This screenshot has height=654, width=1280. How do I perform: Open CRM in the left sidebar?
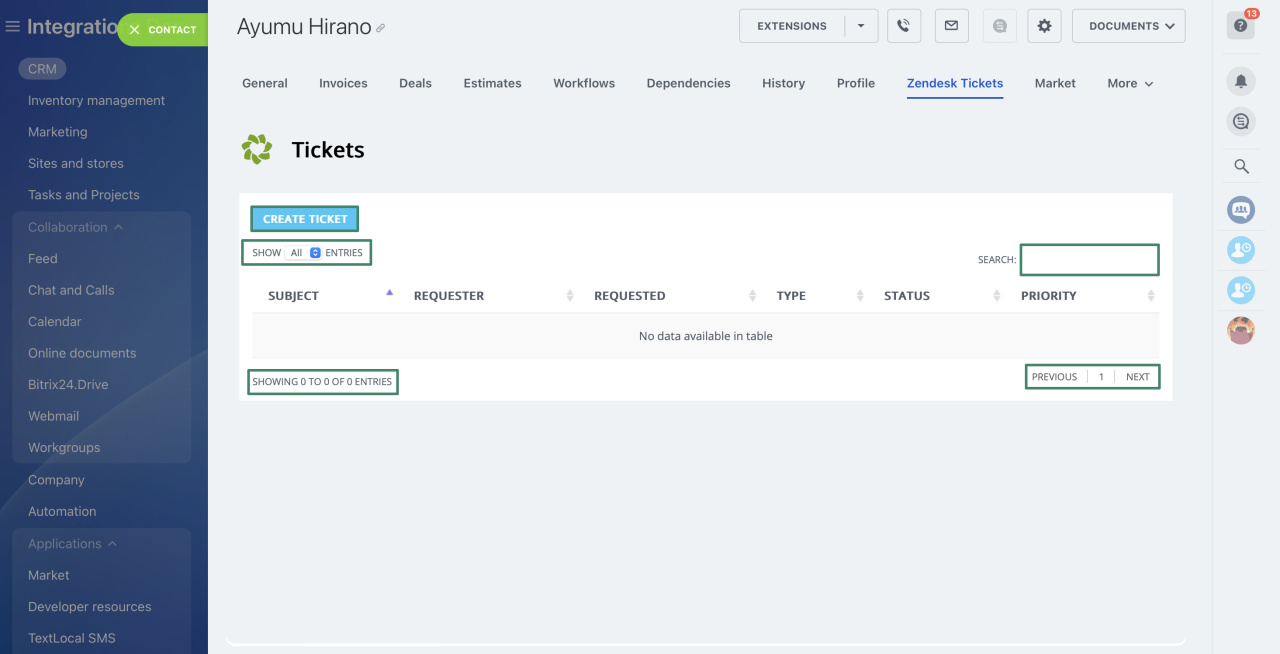tap(42, 69)
